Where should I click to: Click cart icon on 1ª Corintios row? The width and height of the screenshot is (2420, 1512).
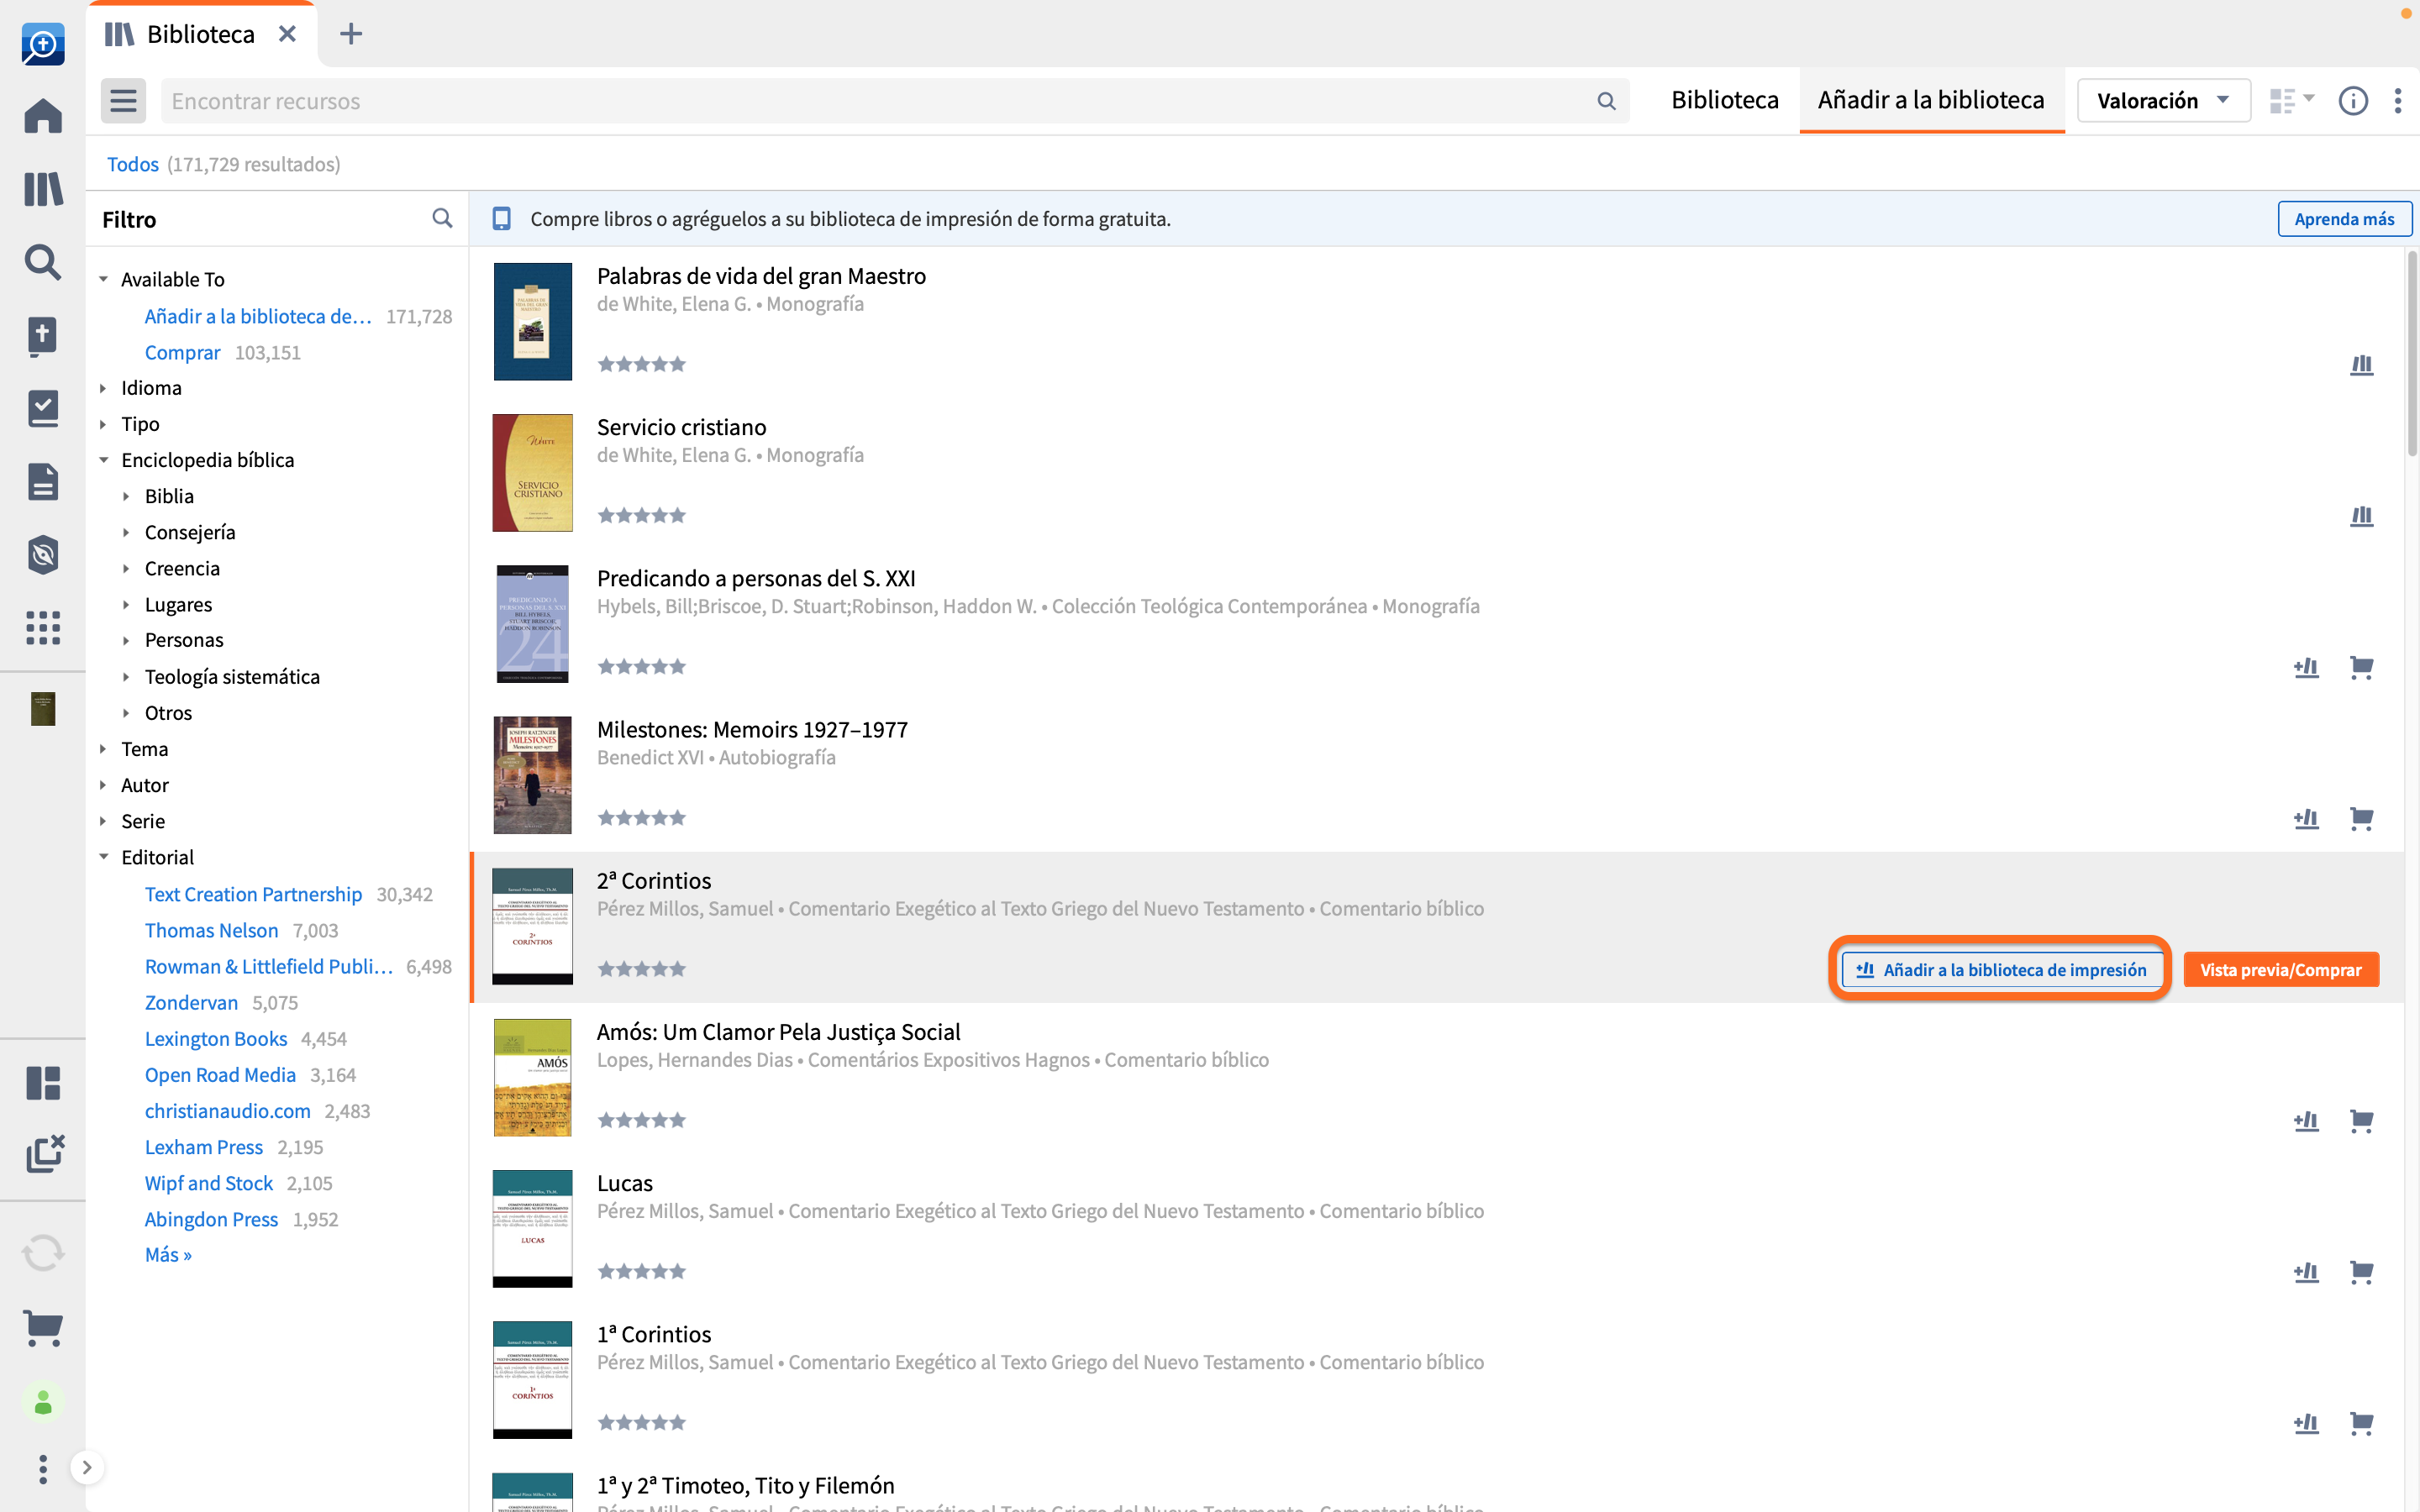(x=2361, y=1423)
